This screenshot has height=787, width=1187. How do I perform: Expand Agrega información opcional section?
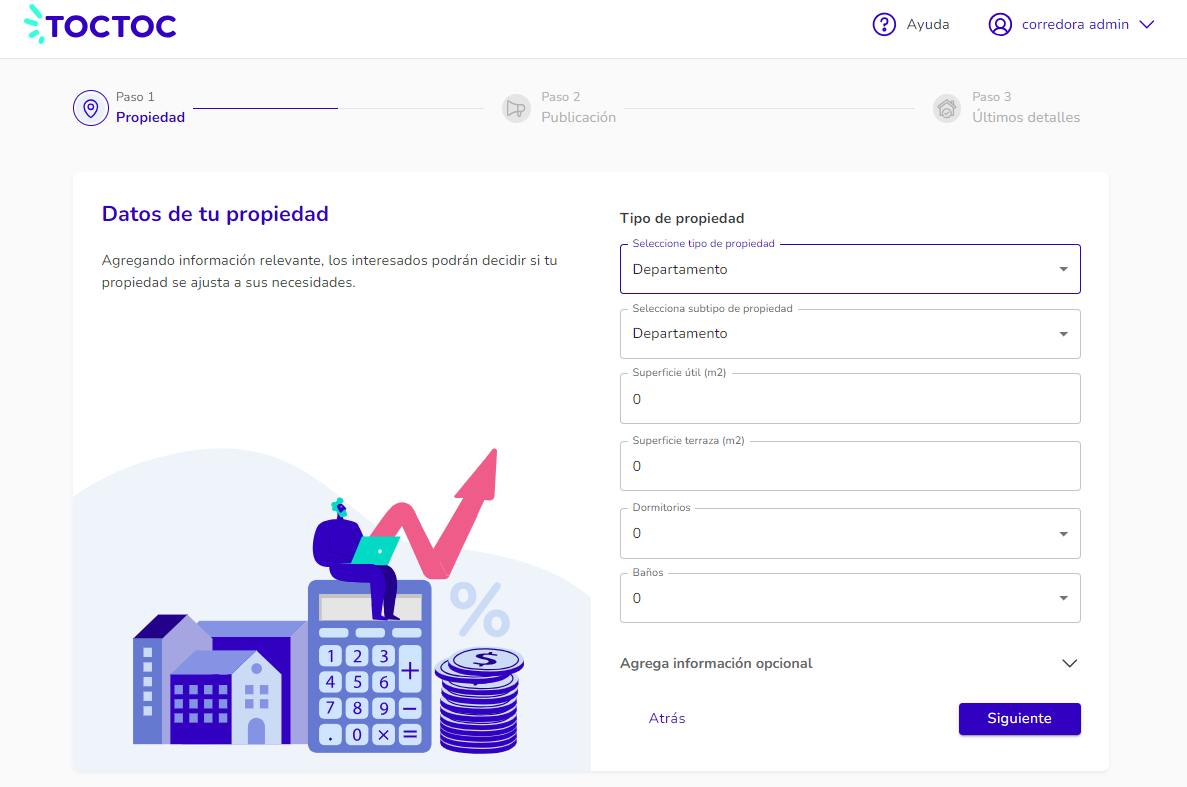coord(849,664)
